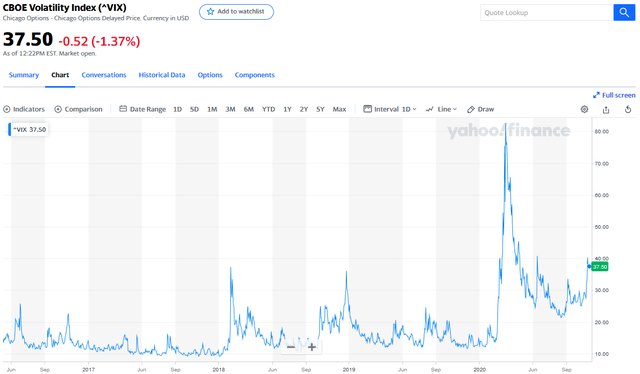The height and width of the screenshot is (374, 640).
Task: Open the Options tab
Action: coord(210,75)
